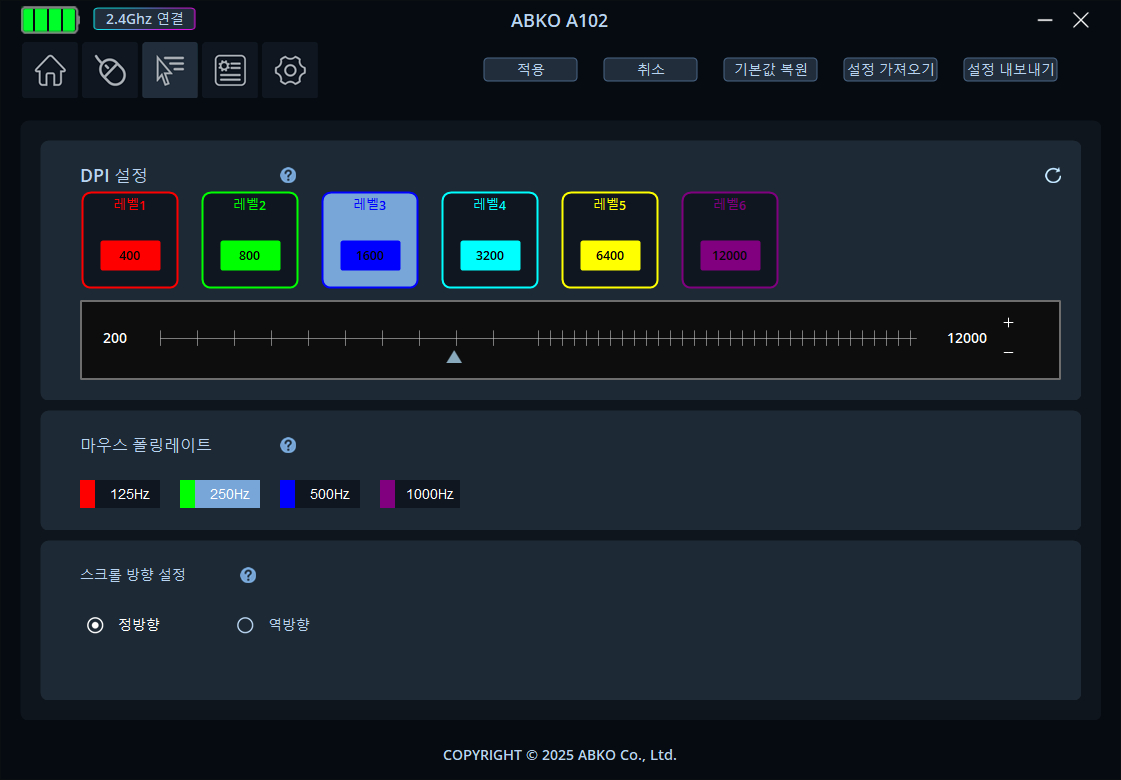Click the COPYRIGHT © 2025 ABKO footer text

coord(560,755)
